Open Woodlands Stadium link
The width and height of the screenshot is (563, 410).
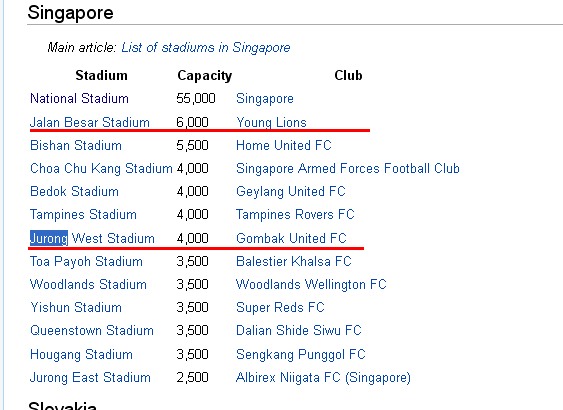pos(88,284)
